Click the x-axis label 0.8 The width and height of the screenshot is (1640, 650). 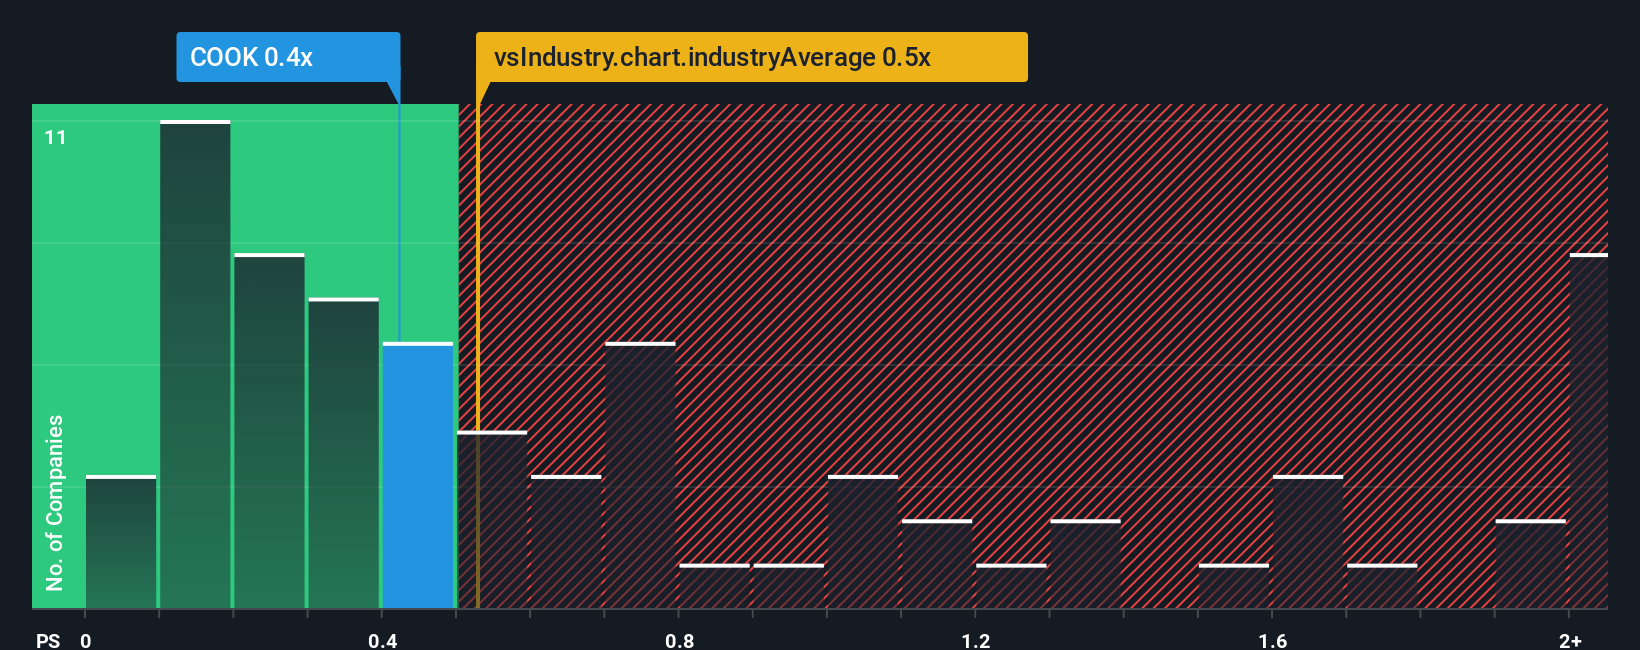pyautogui.click(x=680, y=640)
